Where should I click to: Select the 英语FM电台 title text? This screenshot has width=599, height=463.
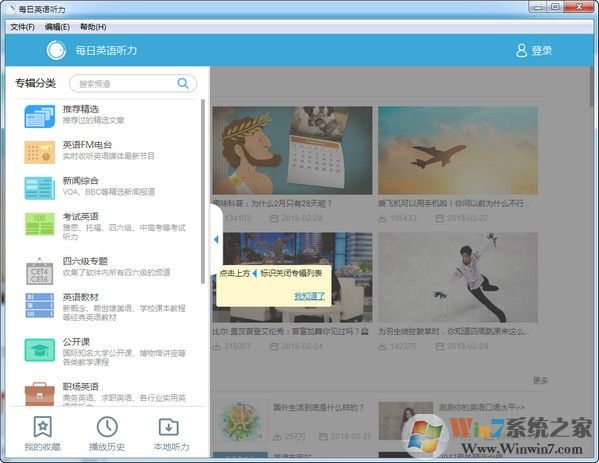coord(87,145)
